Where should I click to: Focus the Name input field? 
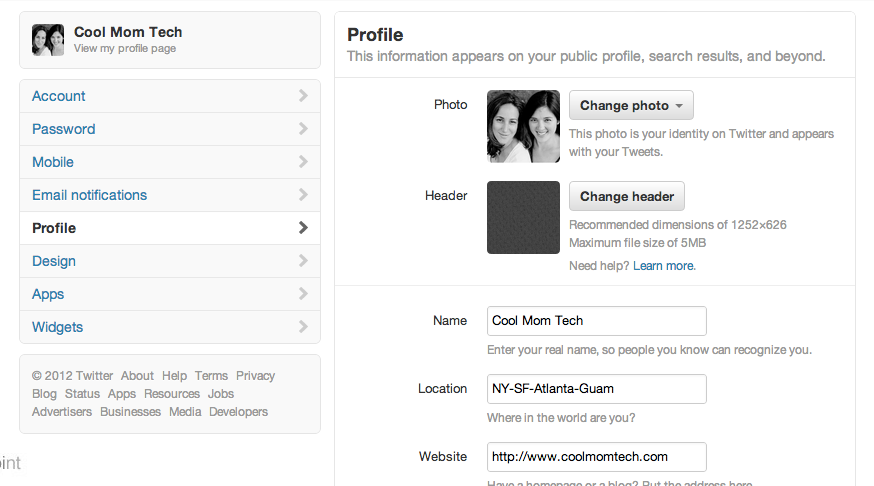click(x=596, y=321)
